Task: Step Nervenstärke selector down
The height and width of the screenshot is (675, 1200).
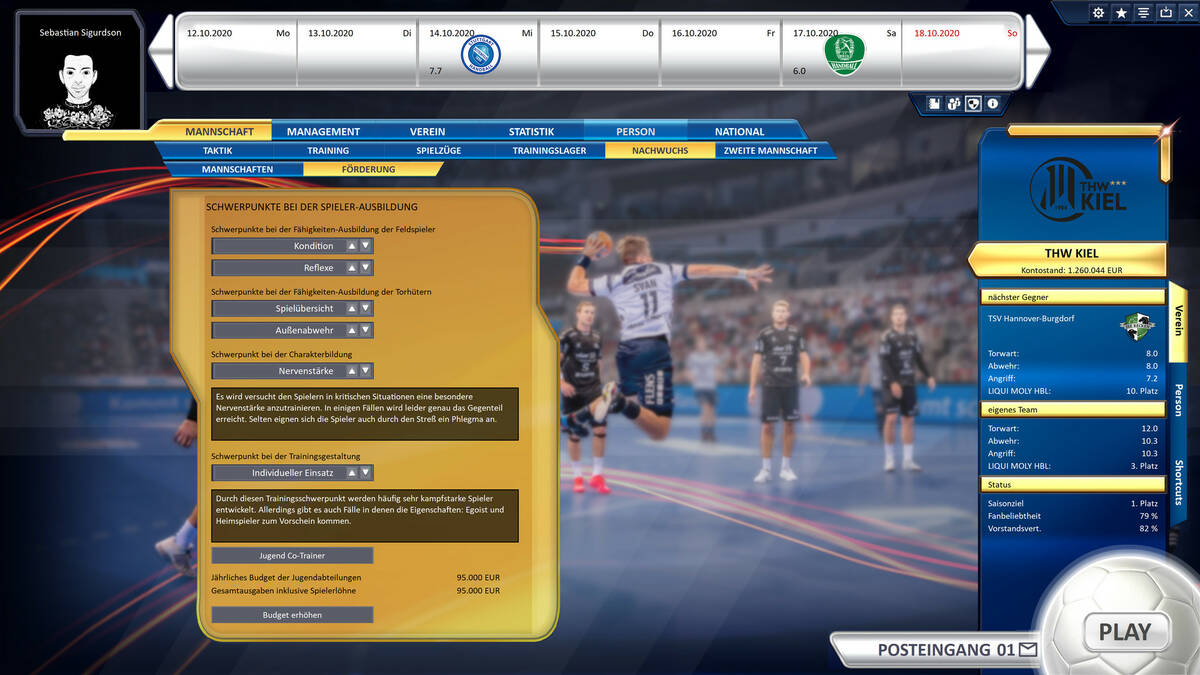Action: [x=366, y=370]
